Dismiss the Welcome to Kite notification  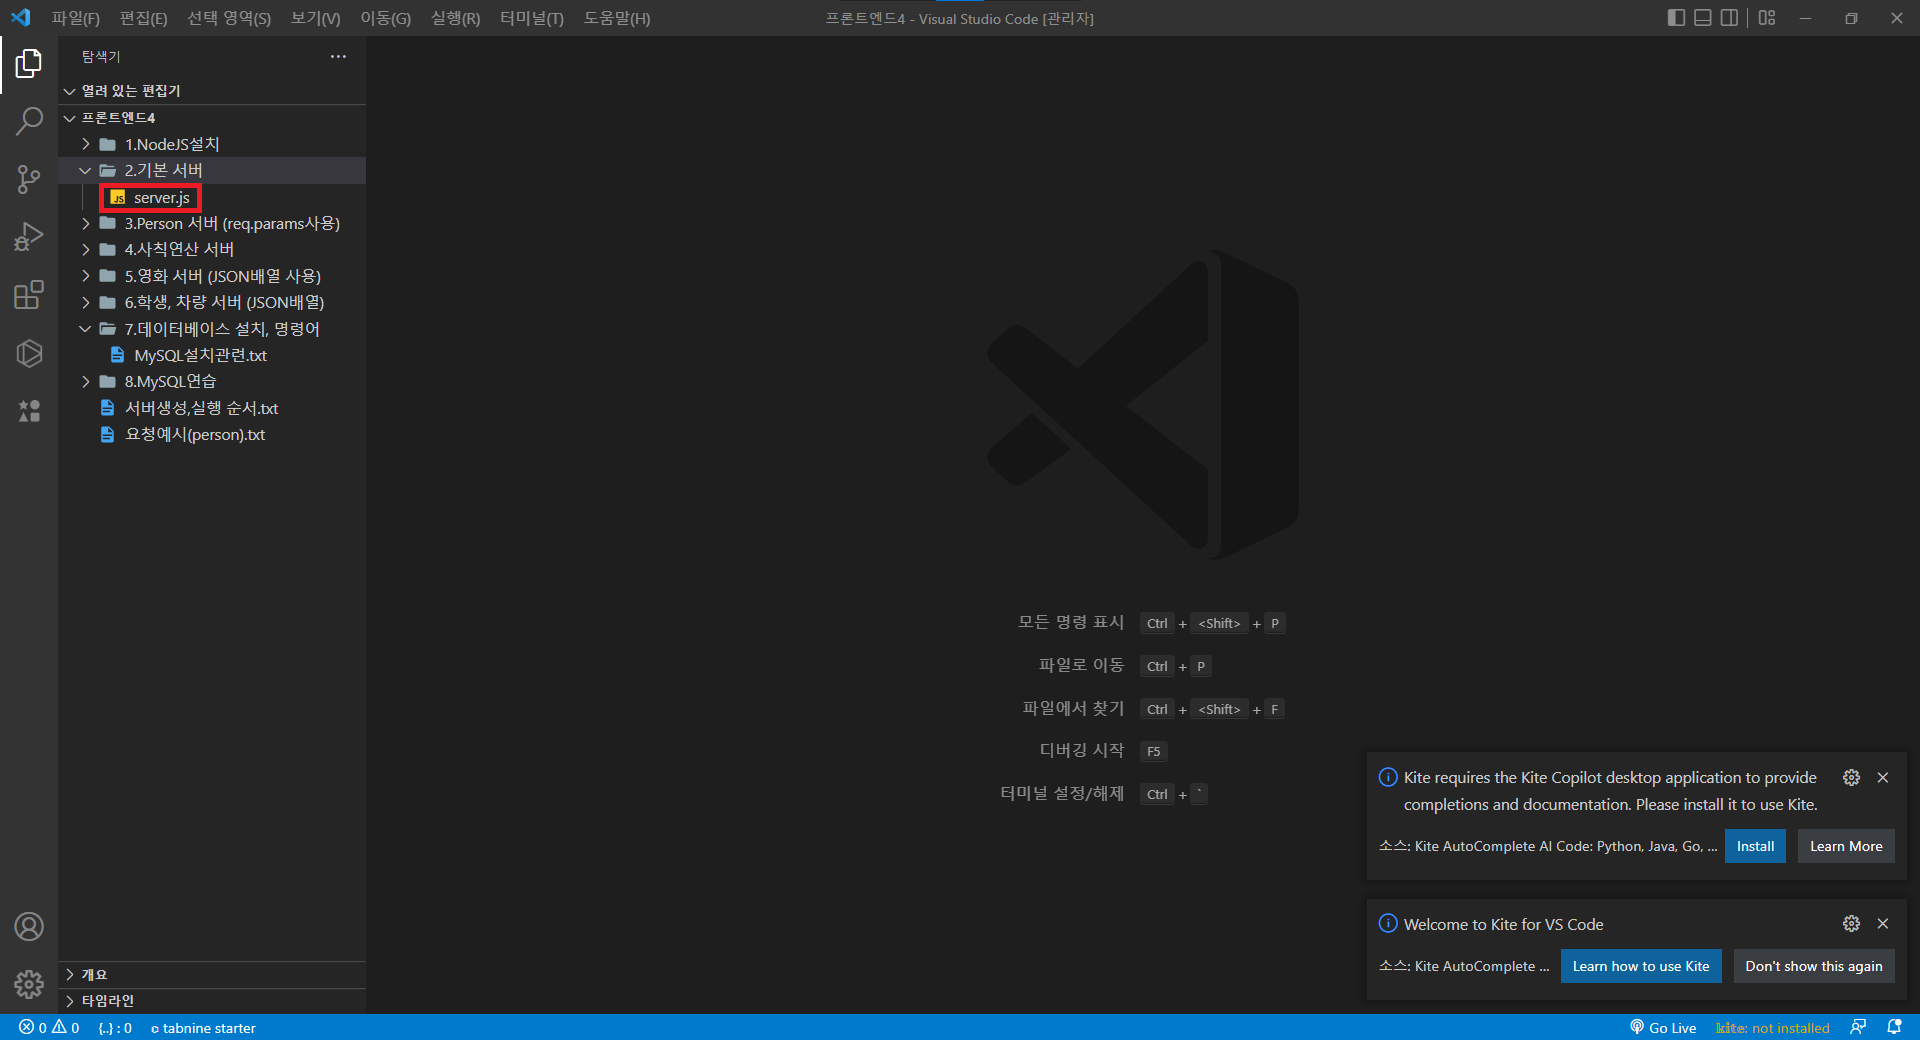click(1883, 923)
